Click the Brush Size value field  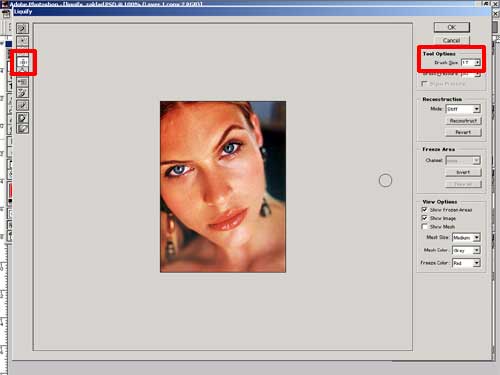(x=468, y=63)
